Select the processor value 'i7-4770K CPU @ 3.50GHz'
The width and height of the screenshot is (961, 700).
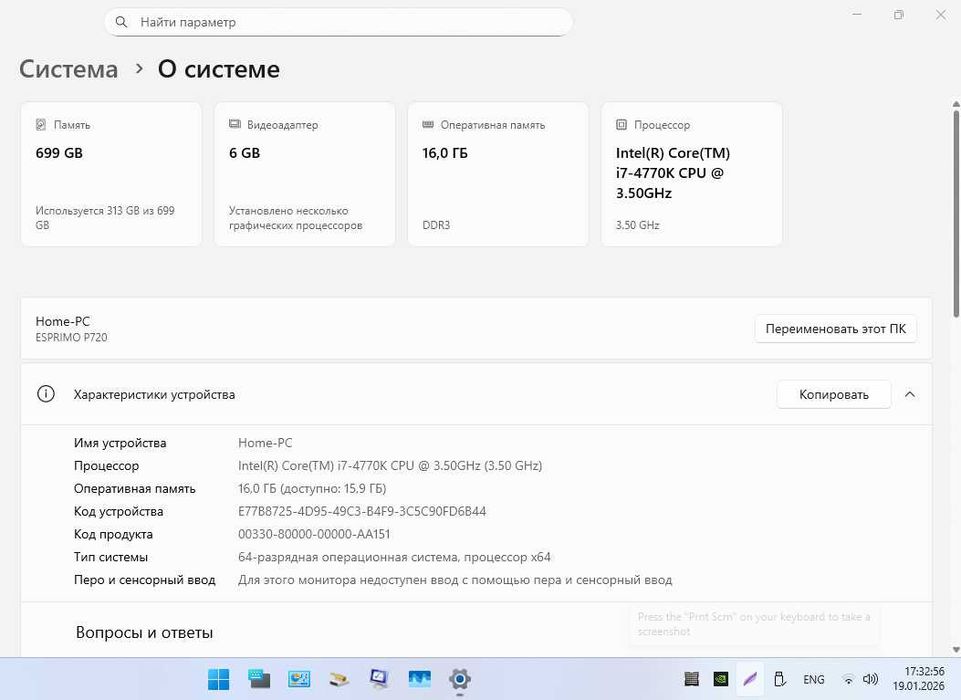tap(390, 466)
